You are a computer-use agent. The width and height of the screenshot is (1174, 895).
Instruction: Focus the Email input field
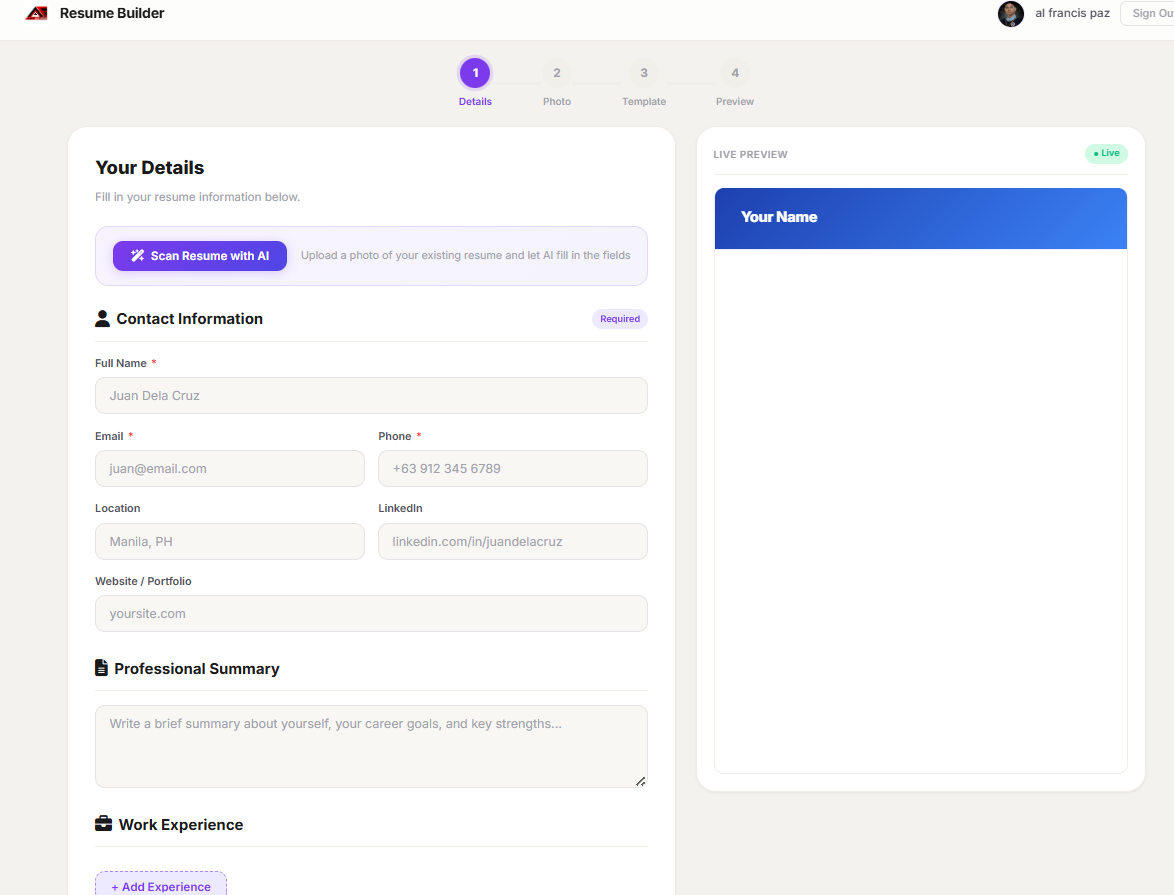pyautogui.click(x=230, y=469)
